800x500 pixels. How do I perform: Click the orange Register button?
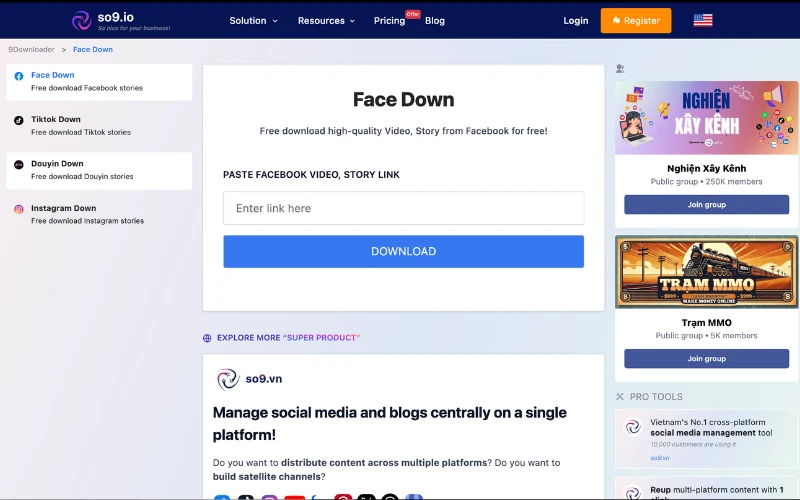(x=636, y=20)
